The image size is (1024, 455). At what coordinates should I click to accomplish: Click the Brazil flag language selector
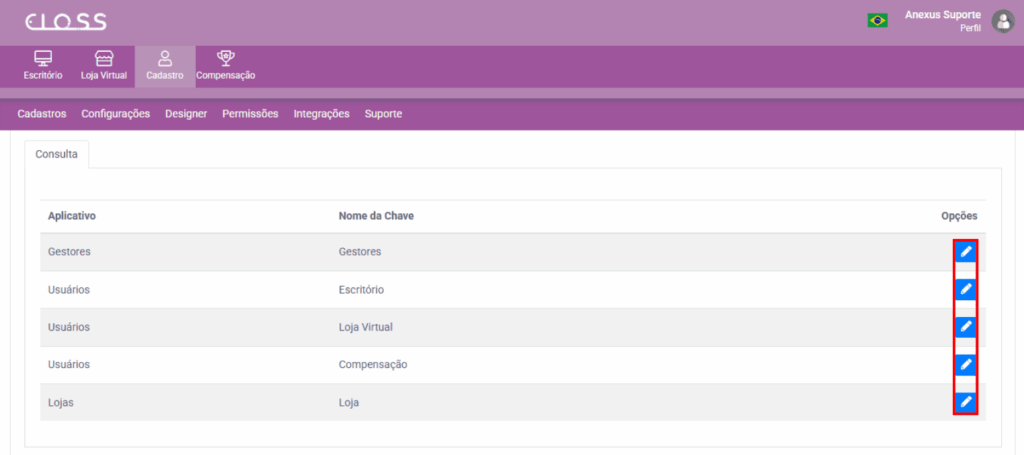[x=877, y=20]
